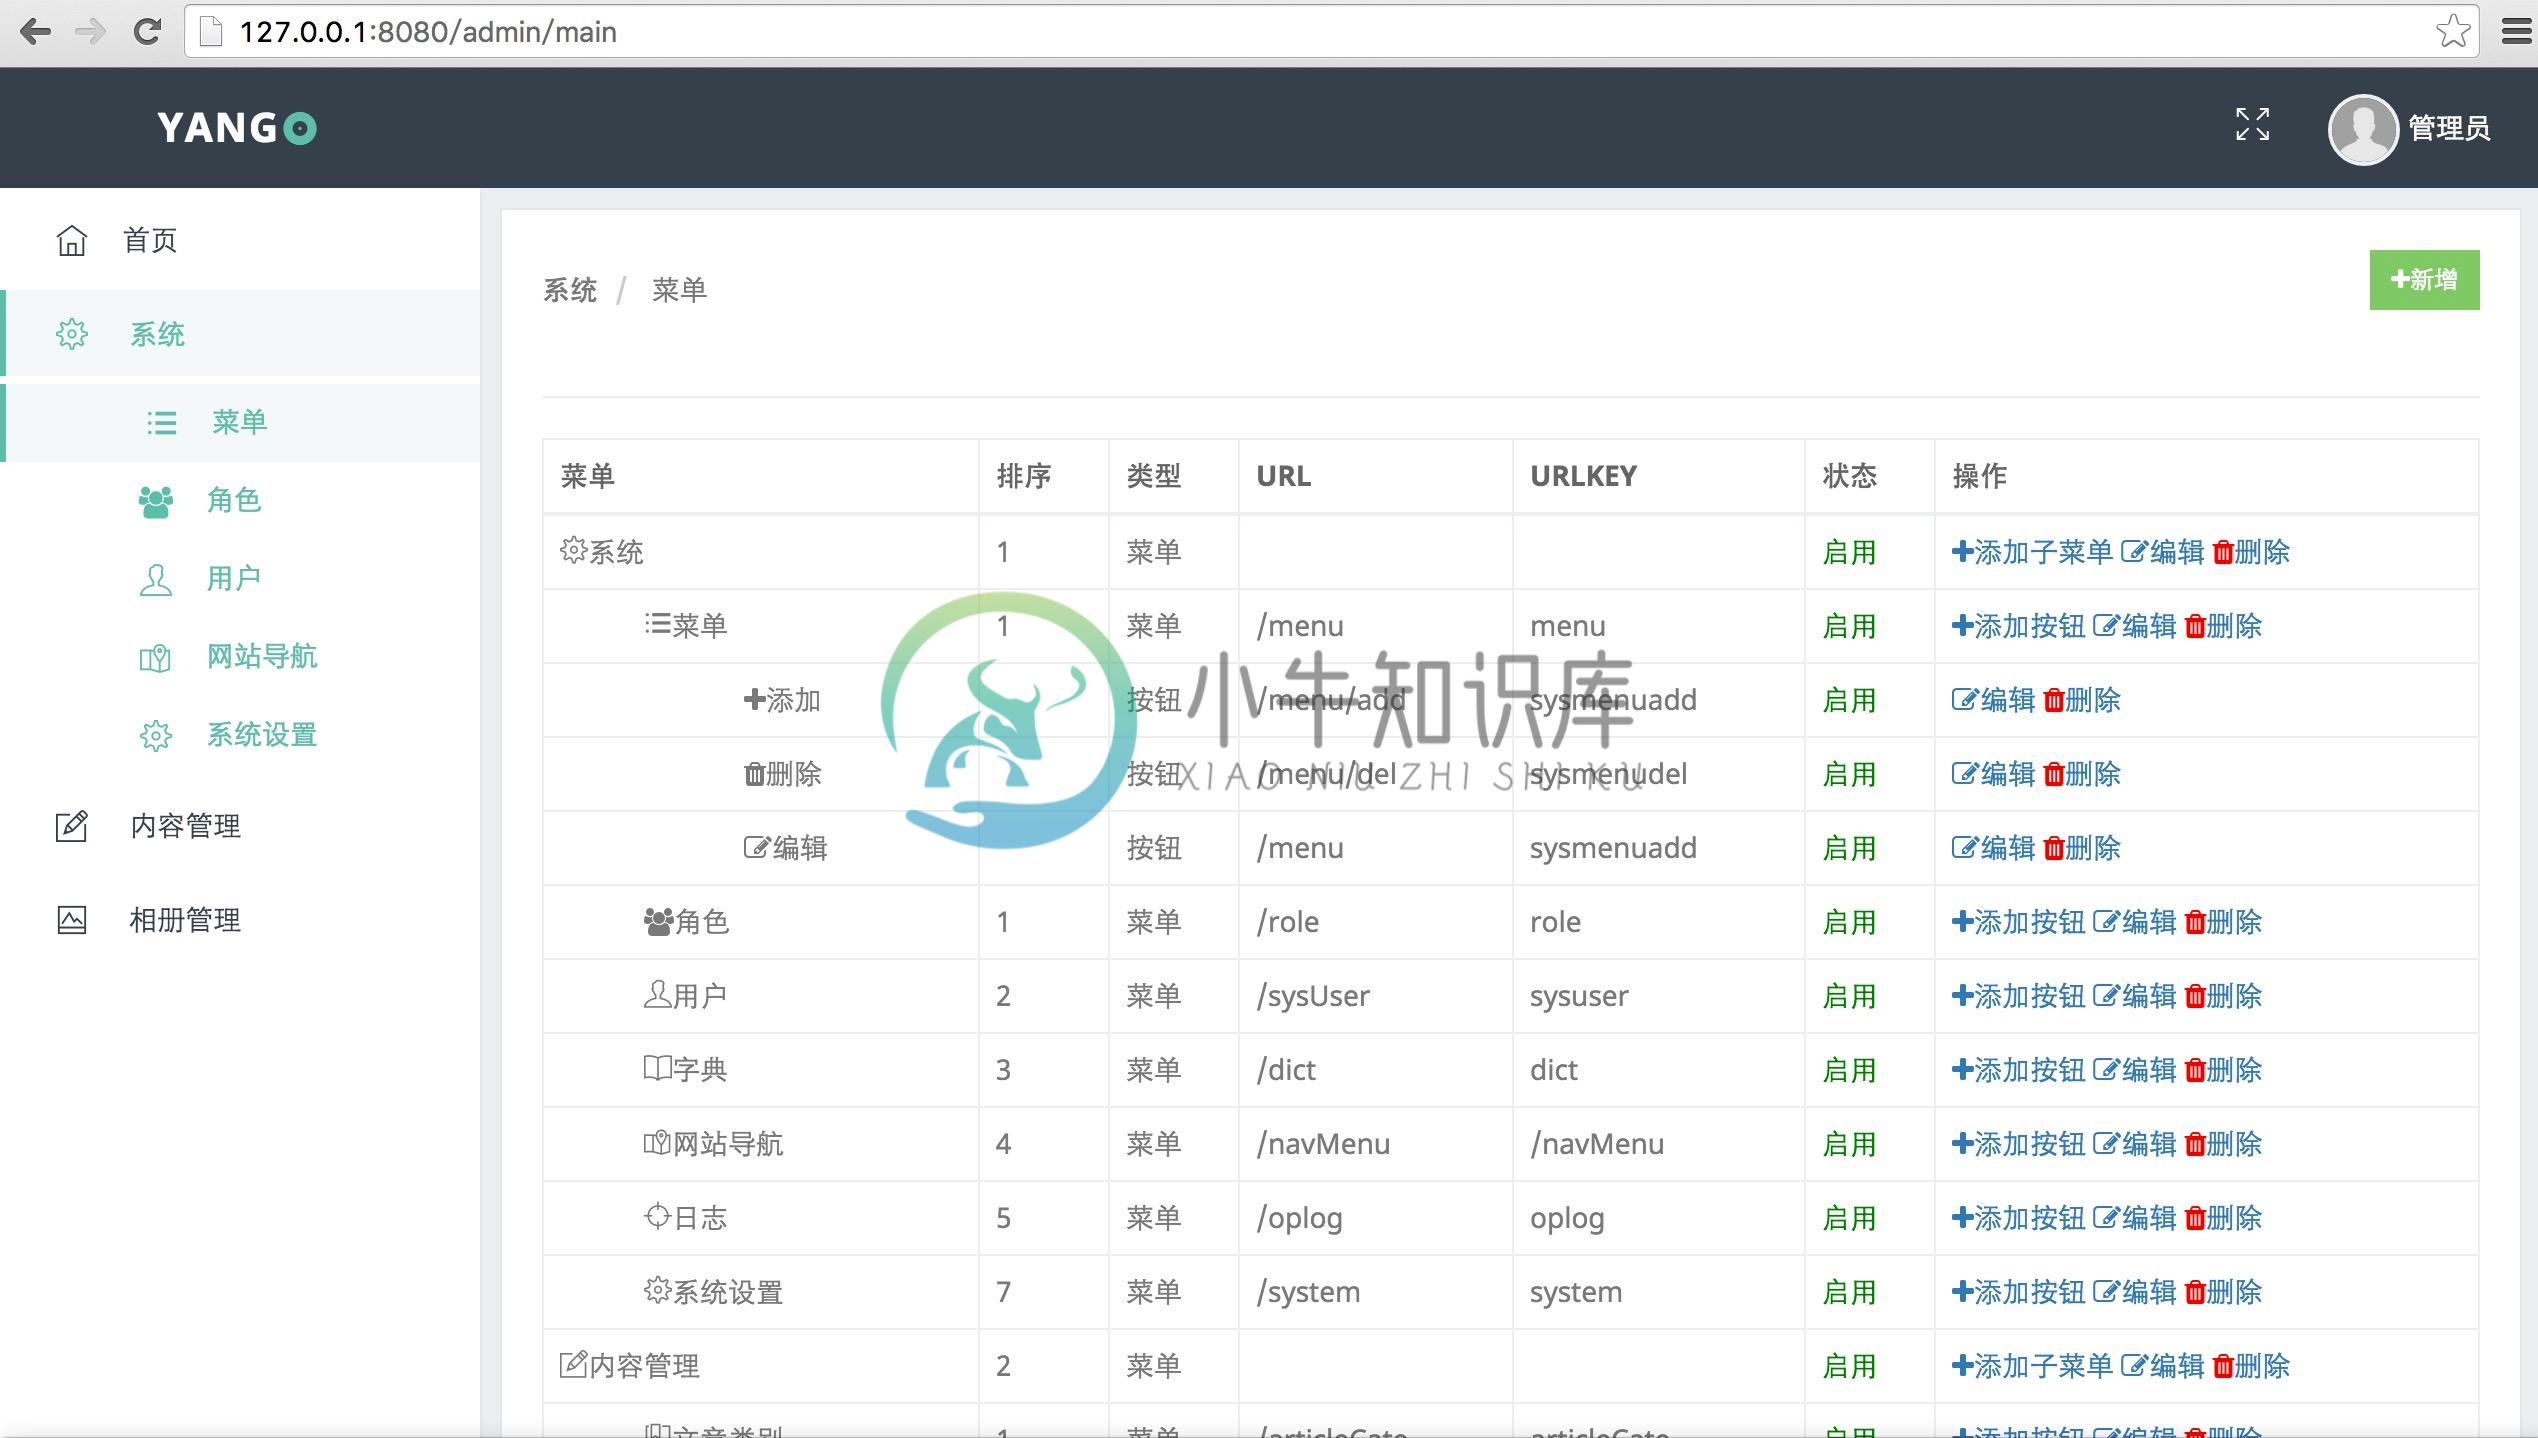Click the browser back arrow
This screenshot has height=1438, width=2538.
point(36,32)
